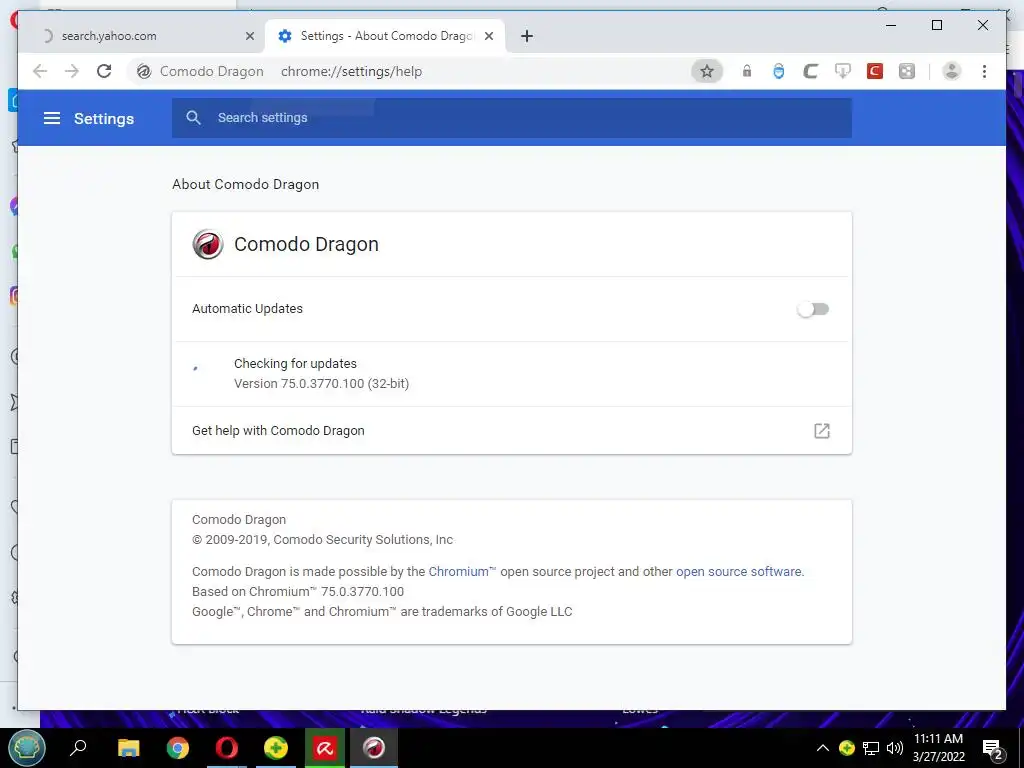Viewport: 1024px width, 768px height.
Task: Click the magnifier icon in Search settings
Action: click(x=193, y=118)
